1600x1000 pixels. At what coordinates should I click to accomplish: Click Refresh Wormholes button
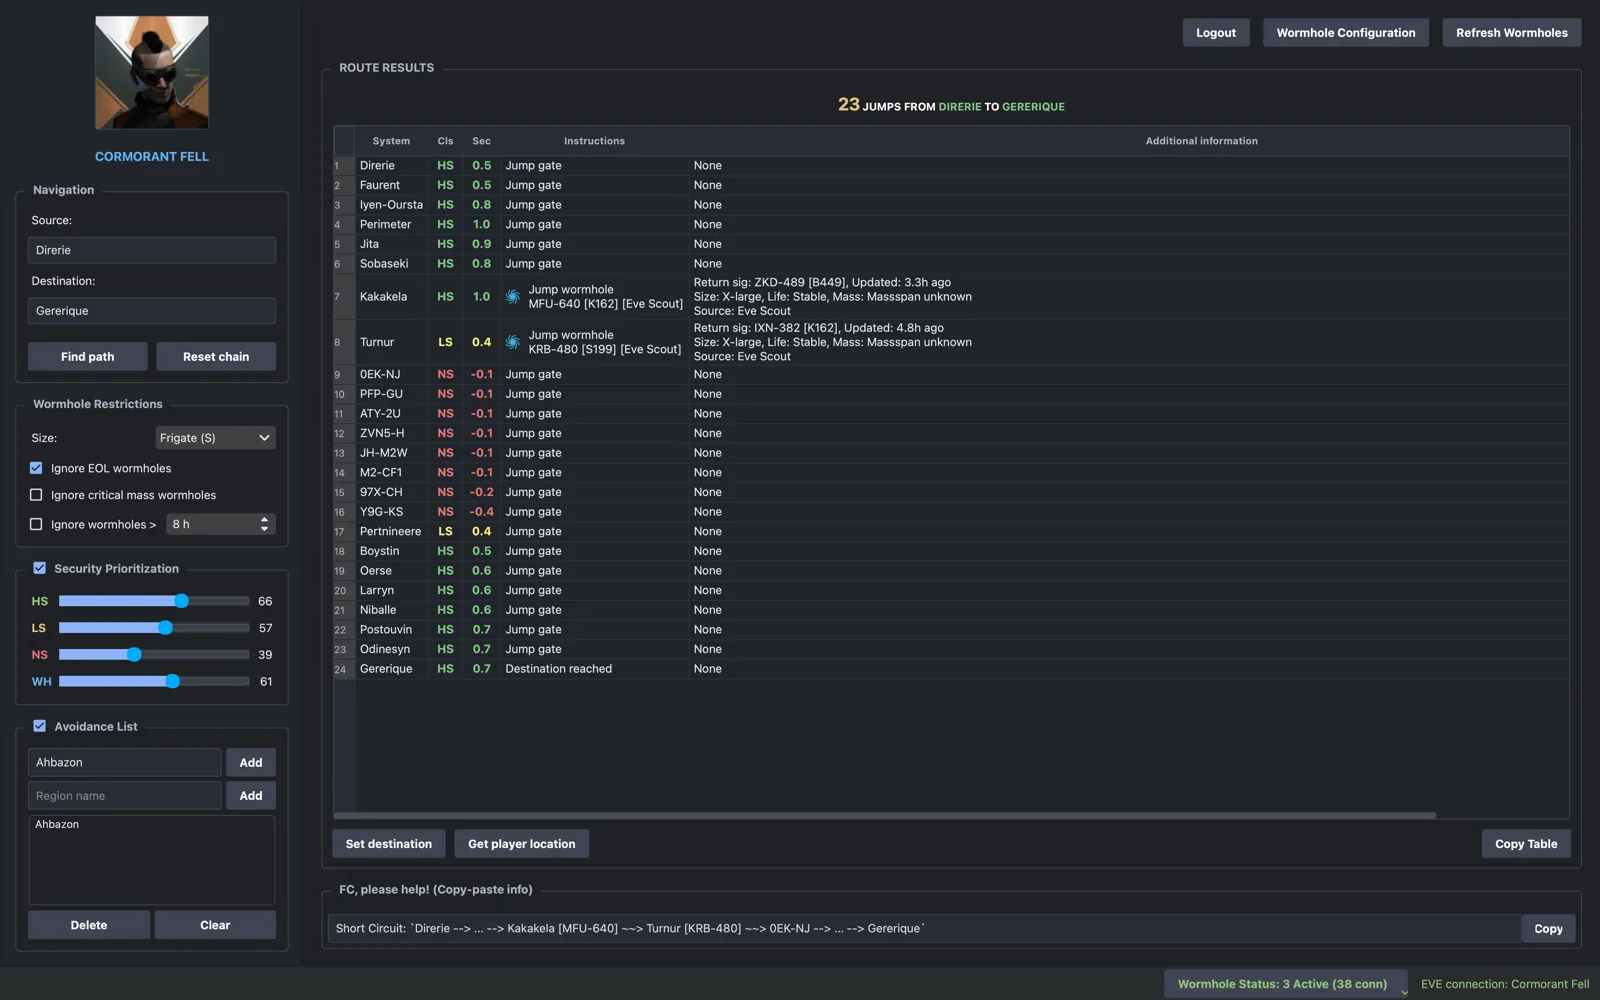tap(1512, 33)
